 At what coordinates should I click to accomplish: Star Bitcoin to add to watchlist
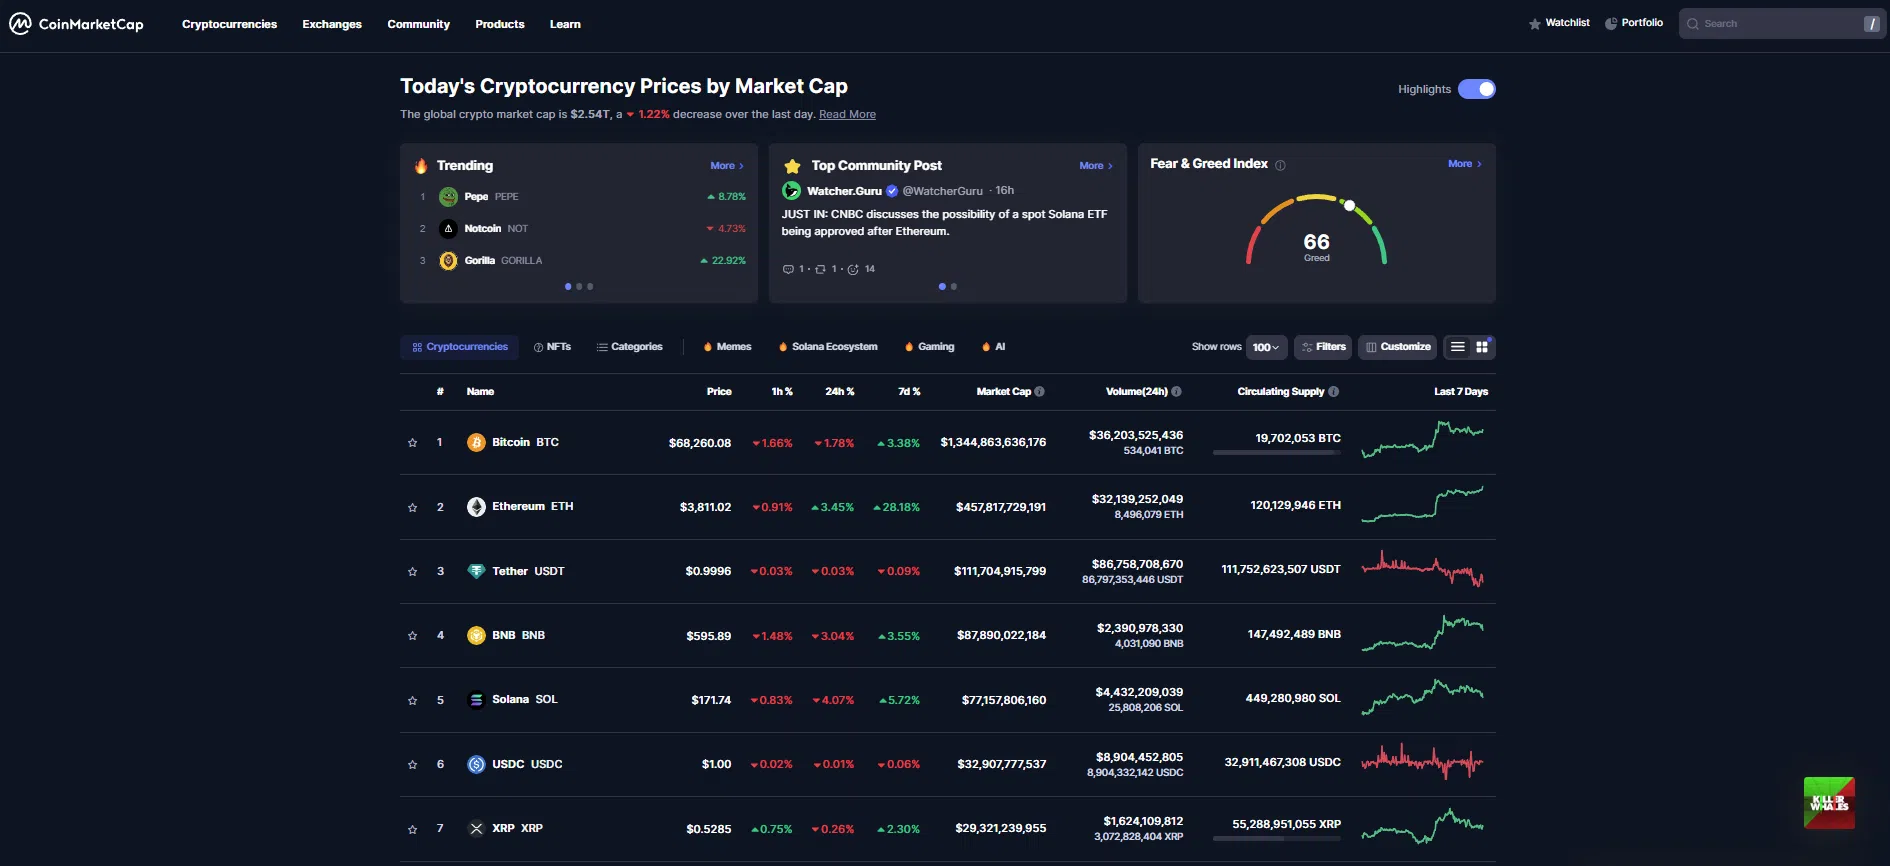coord(412,443)
